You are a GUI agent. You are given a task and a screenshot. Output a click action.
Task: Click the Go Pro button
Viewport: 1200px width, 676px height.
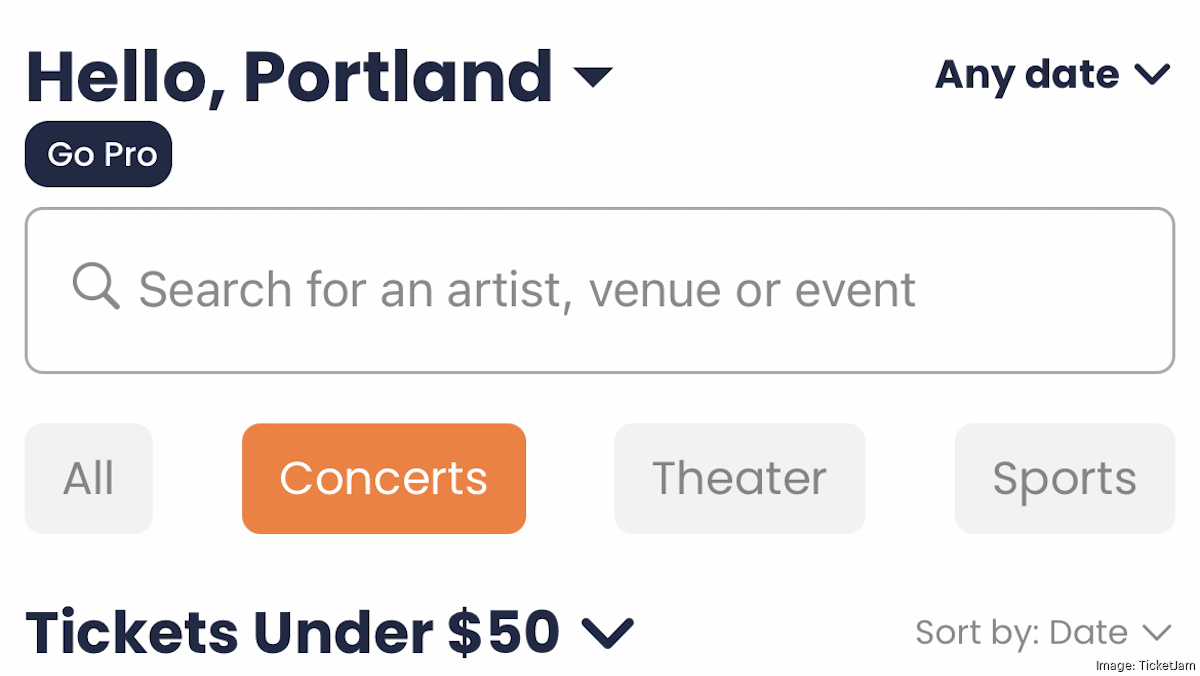97,153
